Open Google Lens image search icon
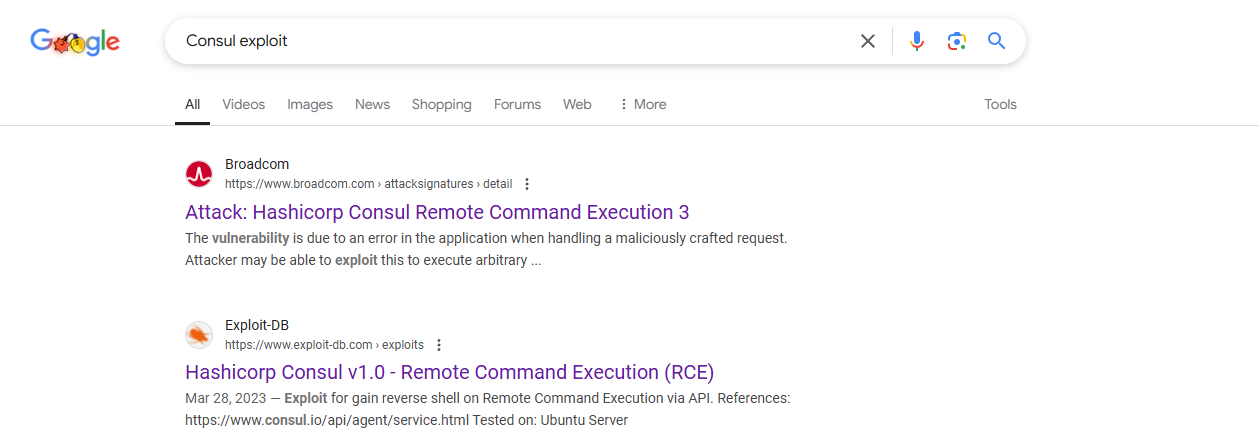 (x=957, y=41)
